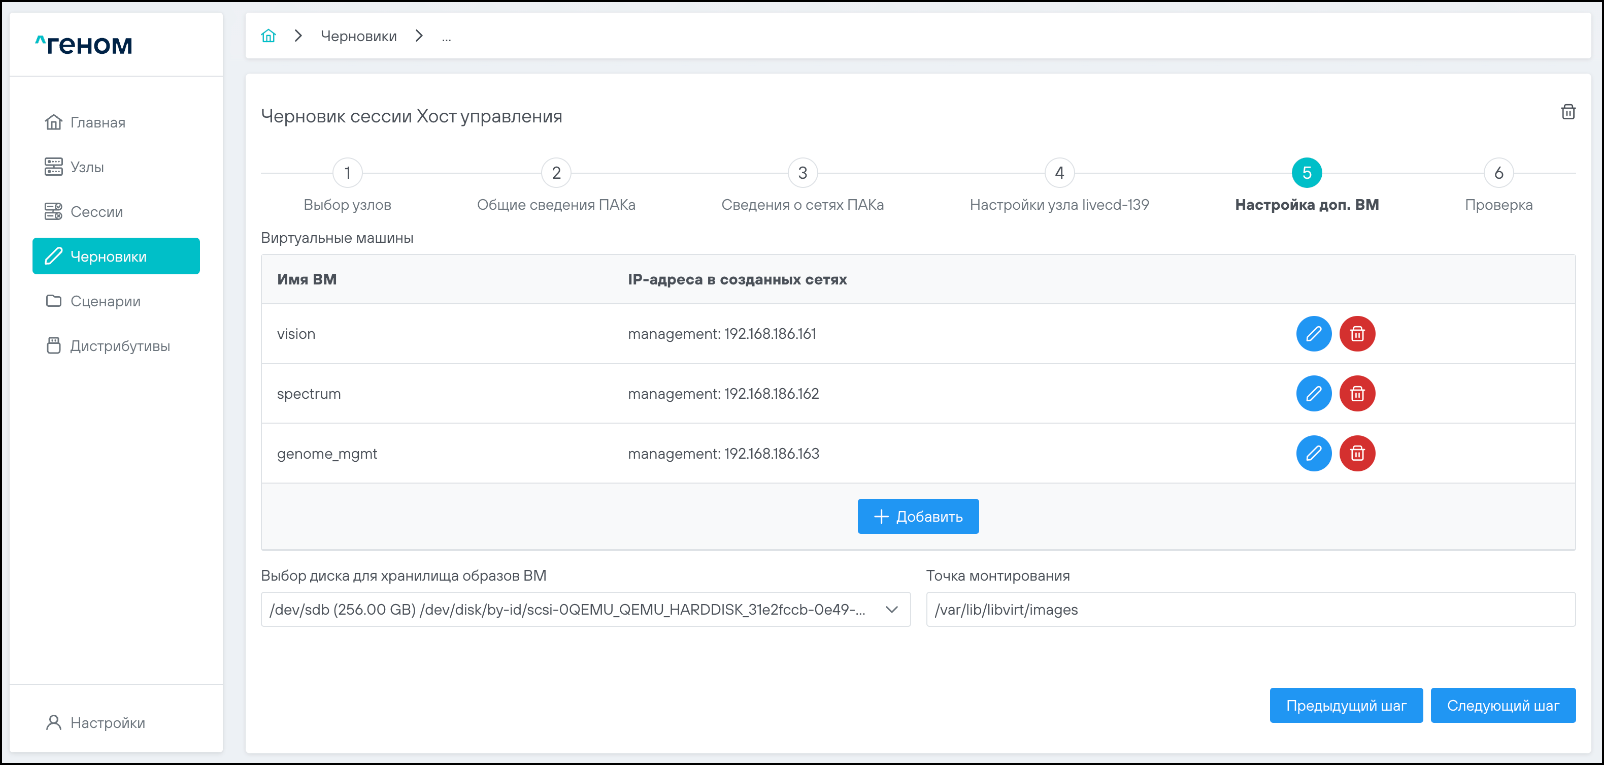The image size is (1604, 766).
Task: Open Дистрибутивы section in the sidebar
Action: [119, 346]
